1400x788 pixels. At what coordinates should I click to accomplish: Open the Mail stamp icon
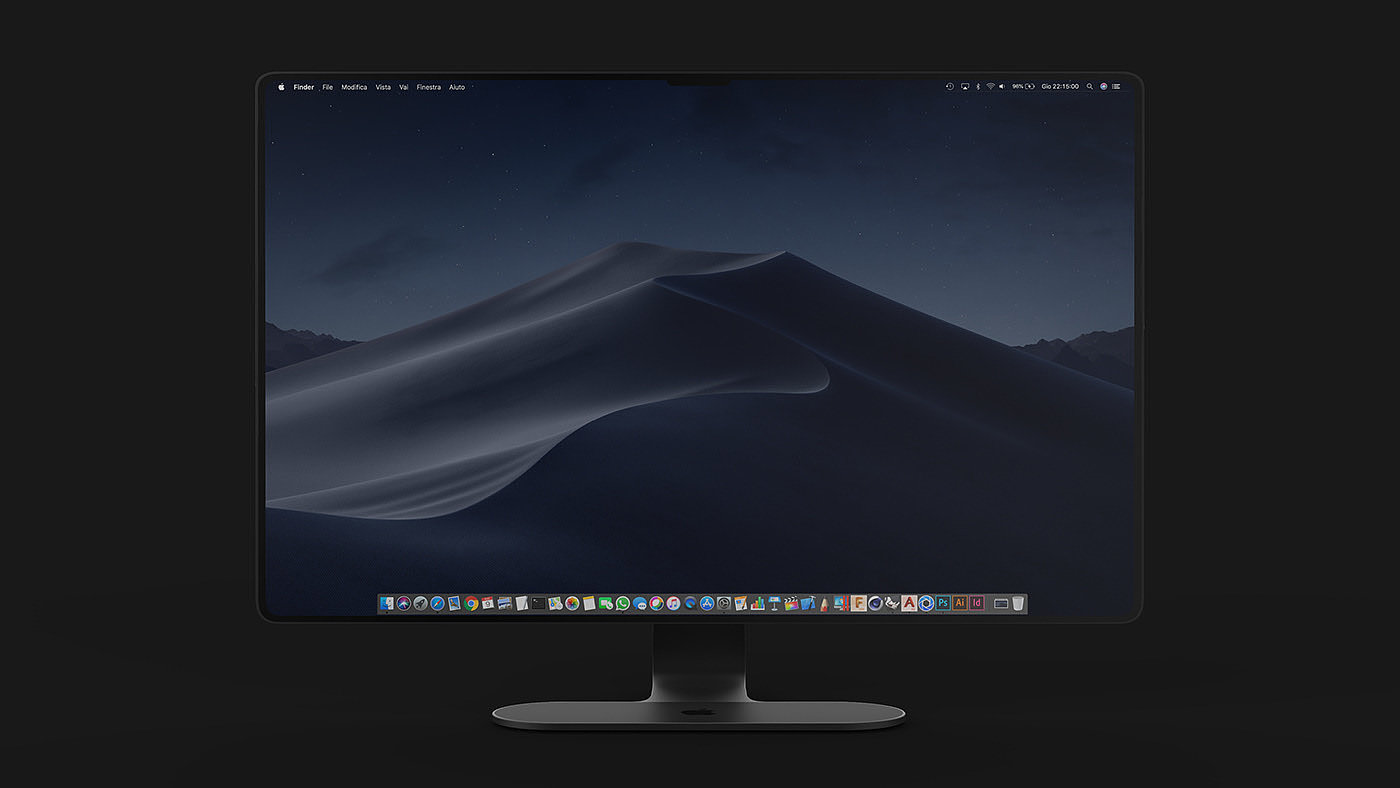[x=454, y=604]
